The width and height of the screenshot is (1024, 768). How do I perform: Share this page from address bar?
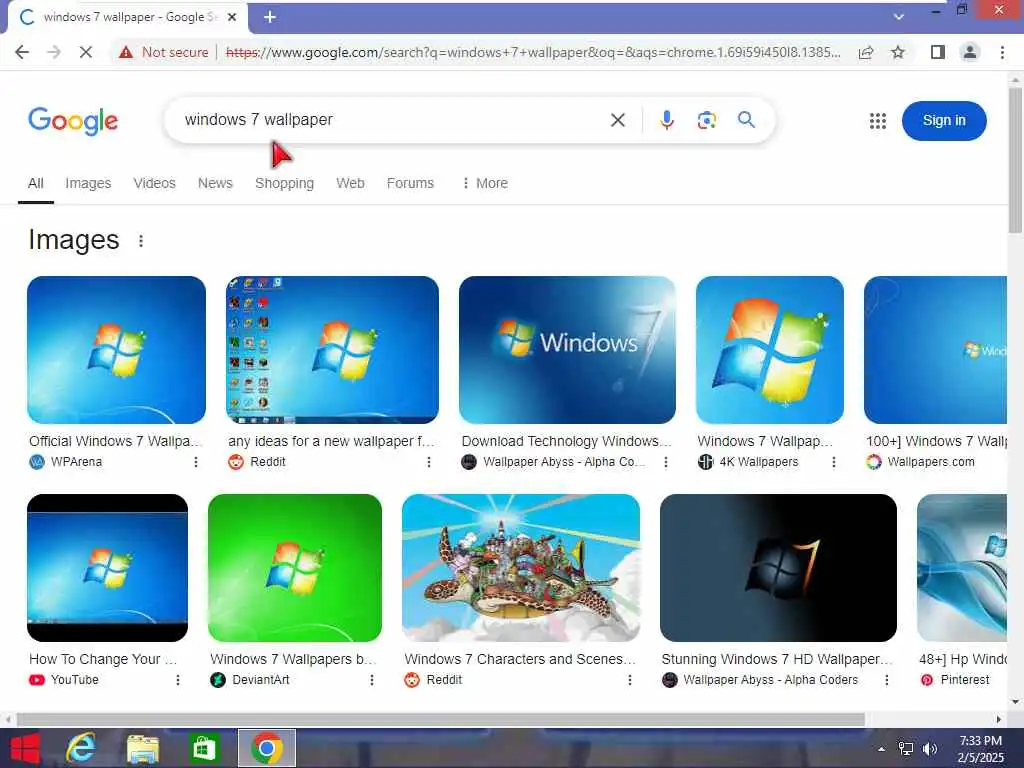coord(866,52)
